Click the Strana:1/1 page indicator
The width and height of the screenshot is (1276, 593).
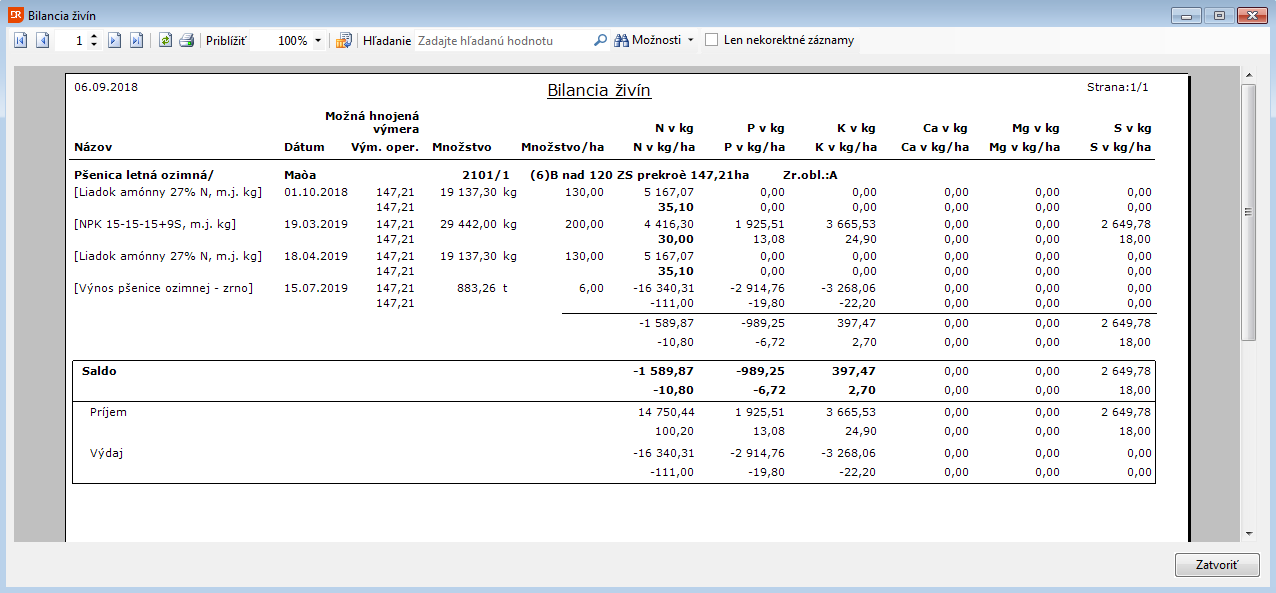click(x=1118, y=87)
